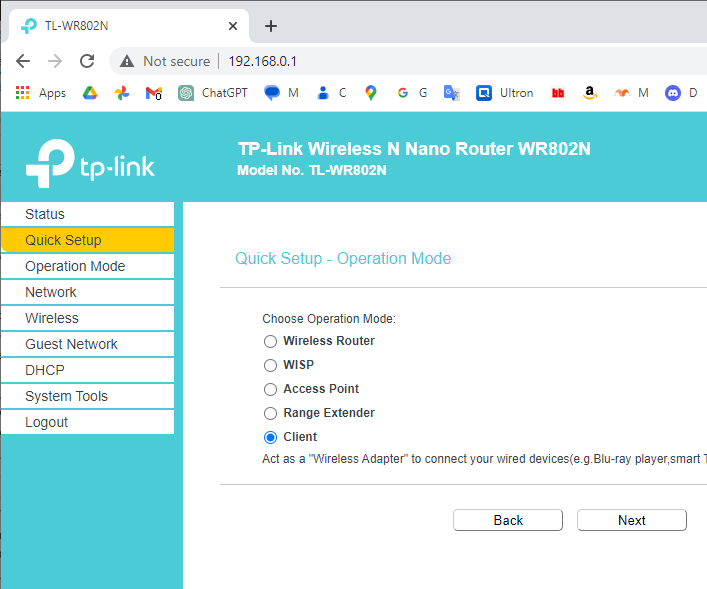Open the ChatGPT bookmark
Image resolution: width=707 pixels, height=589 pixels.
coord(212,93)
